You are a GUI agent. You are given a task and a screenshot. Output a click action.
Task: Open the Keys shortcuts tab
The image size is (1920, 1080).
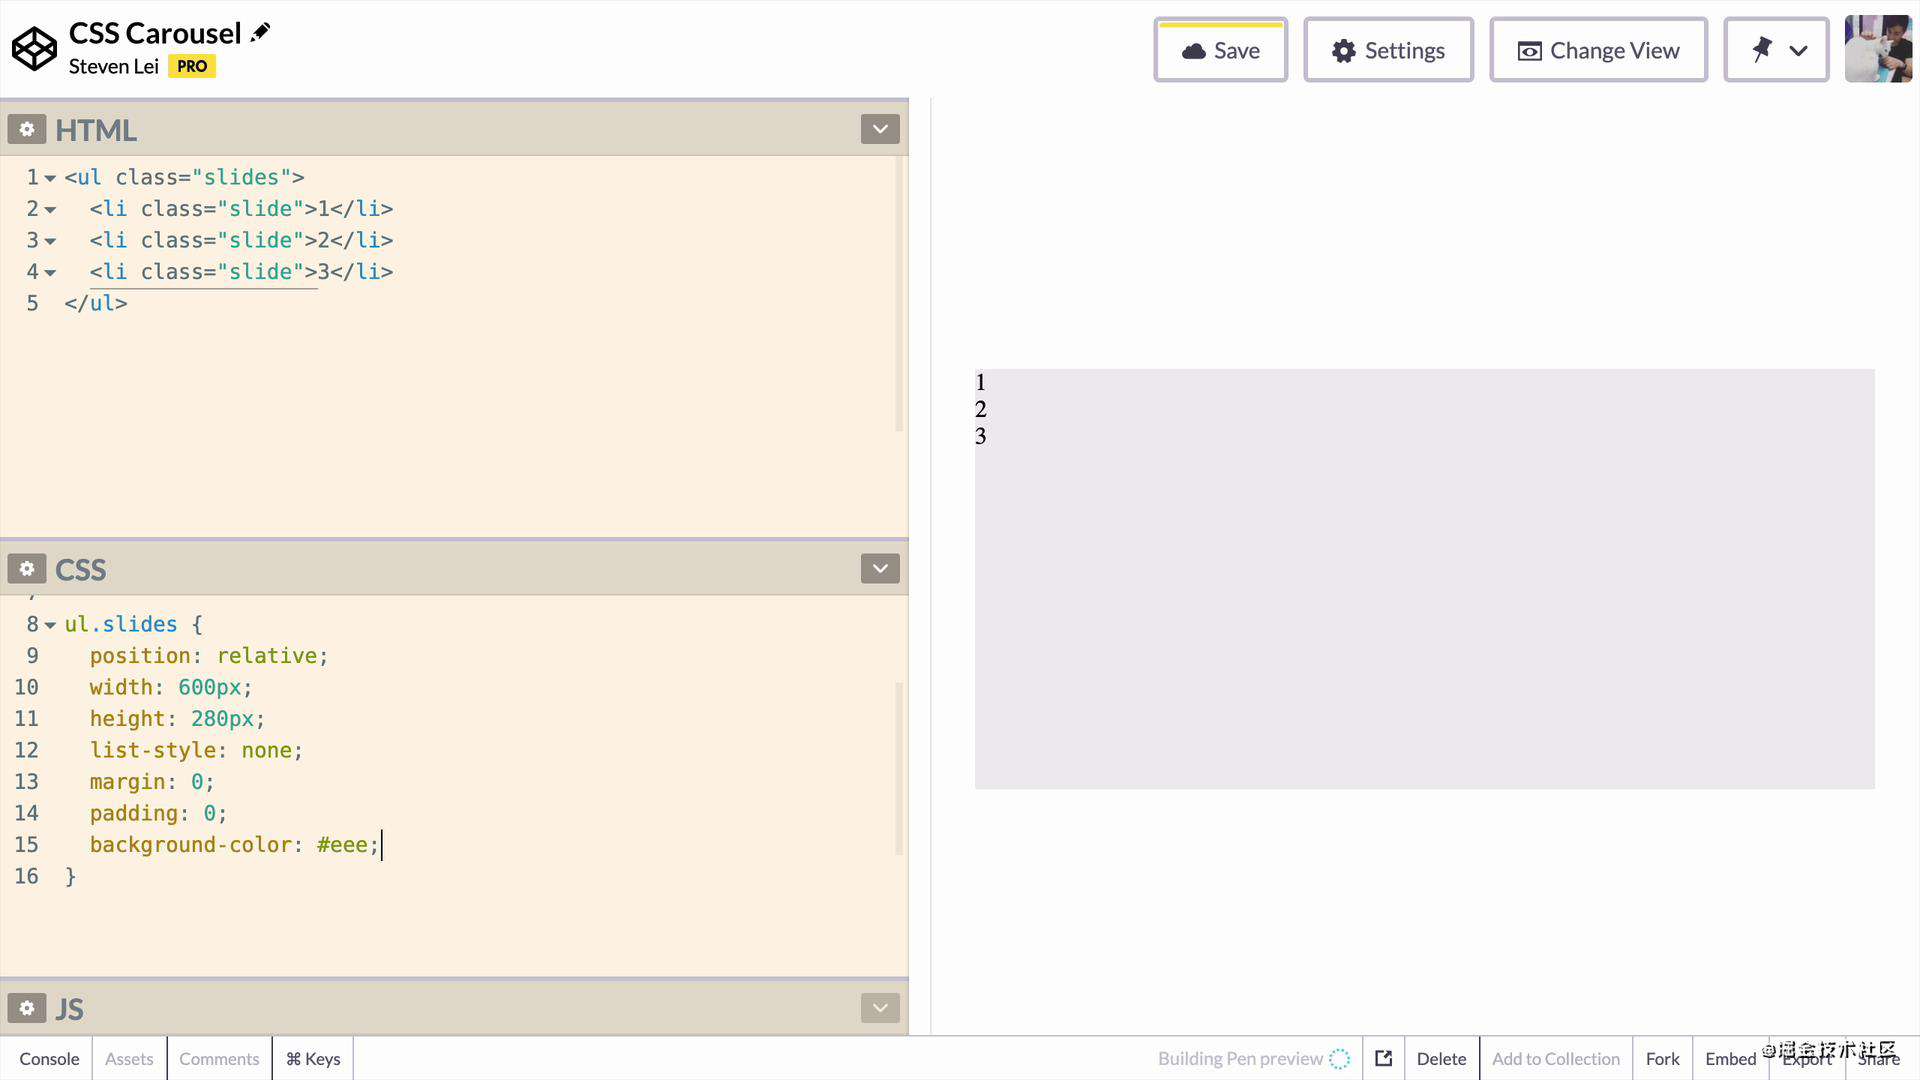coord(313,1058)
